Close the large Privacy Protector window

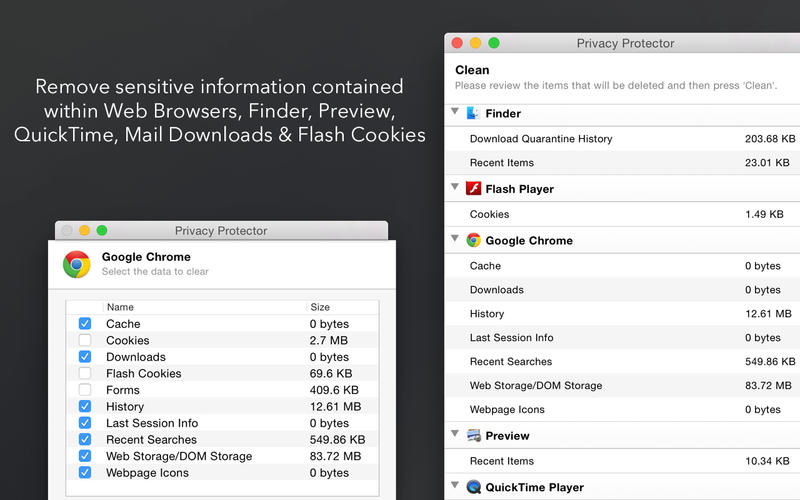[x=457, y=43]
